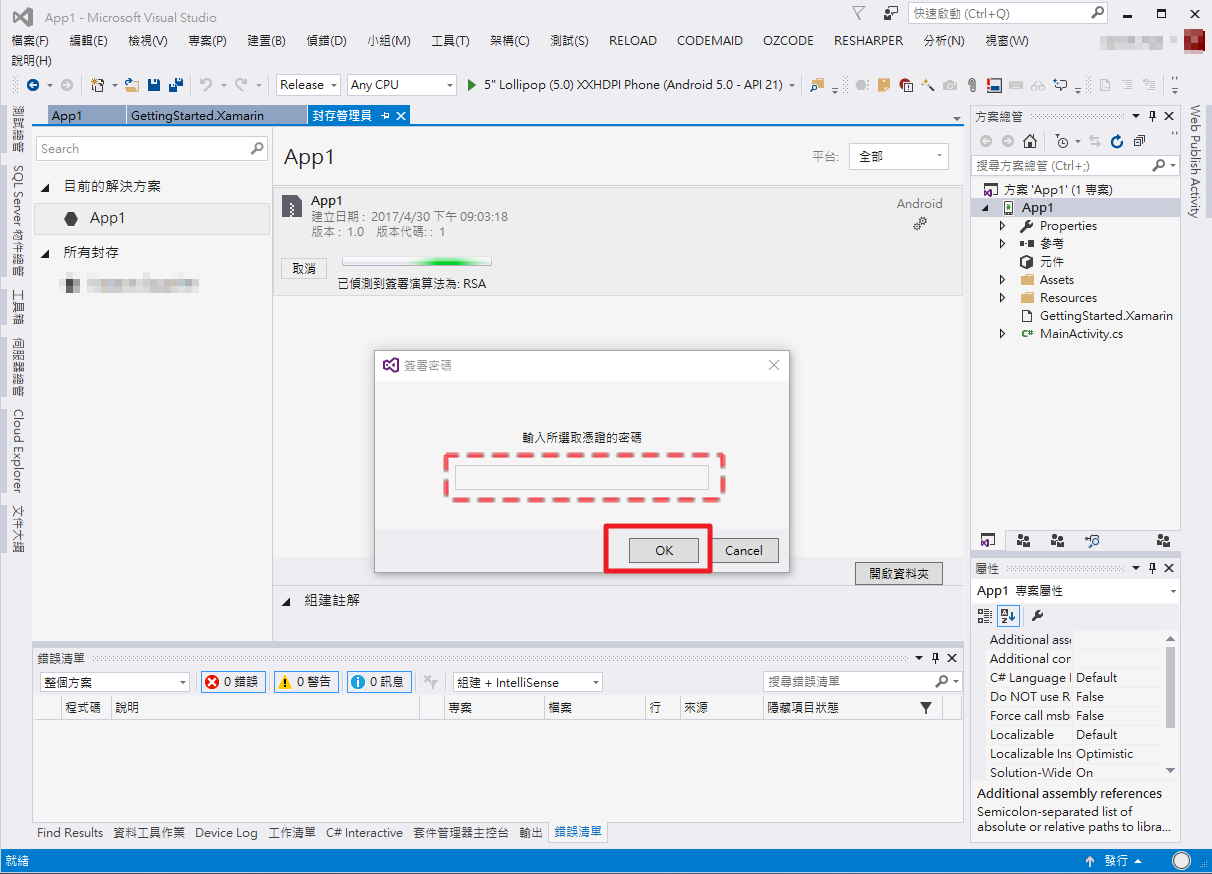Collapse the 目前的解決方案 section
This screenshot has width=1212, height=874.
coord(45,187)
